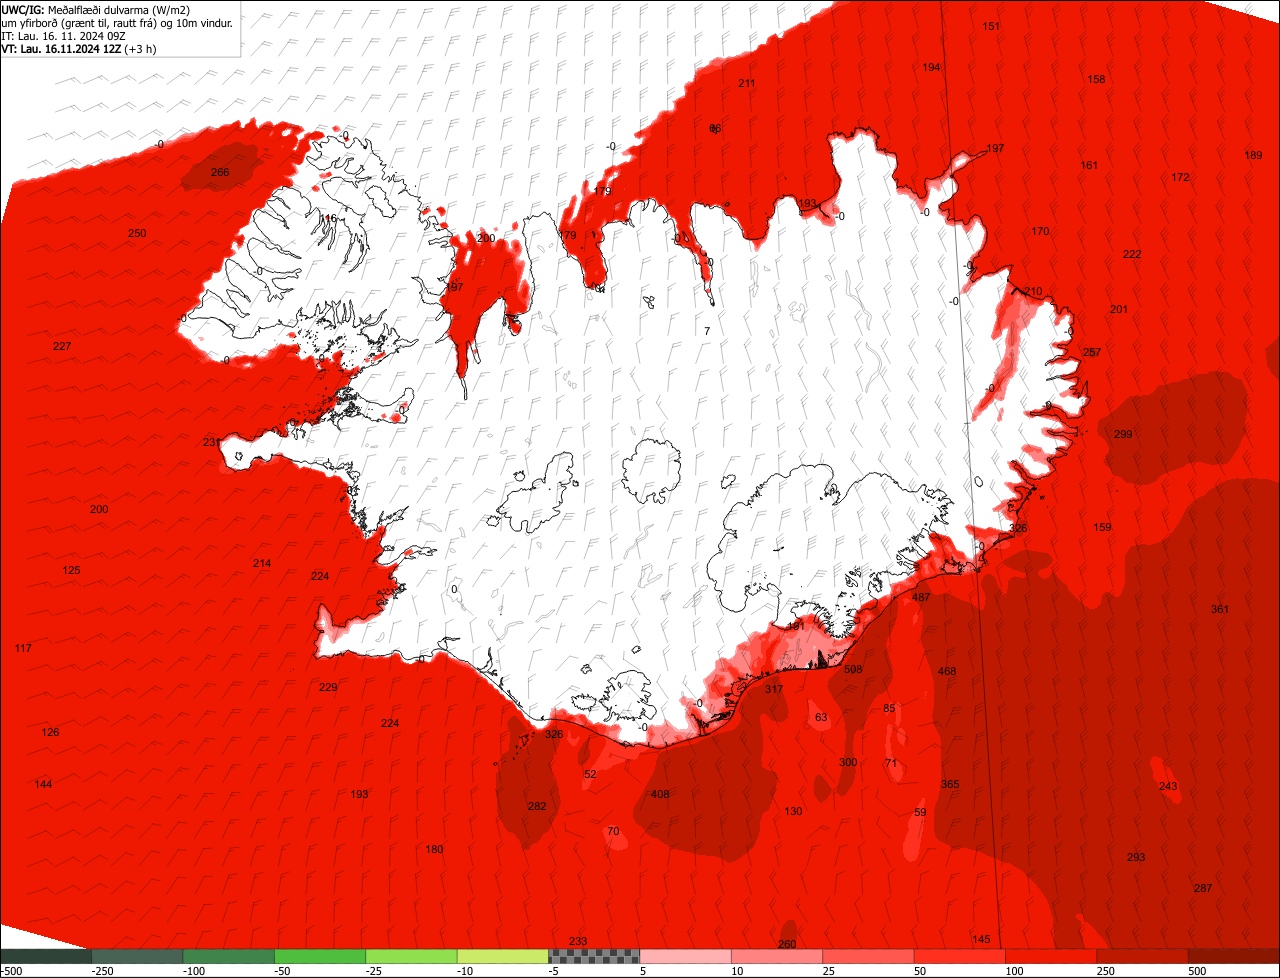This screenshot has height=978, width=1280.
Task: Click the map value 59
Action: tap(921, 812)
